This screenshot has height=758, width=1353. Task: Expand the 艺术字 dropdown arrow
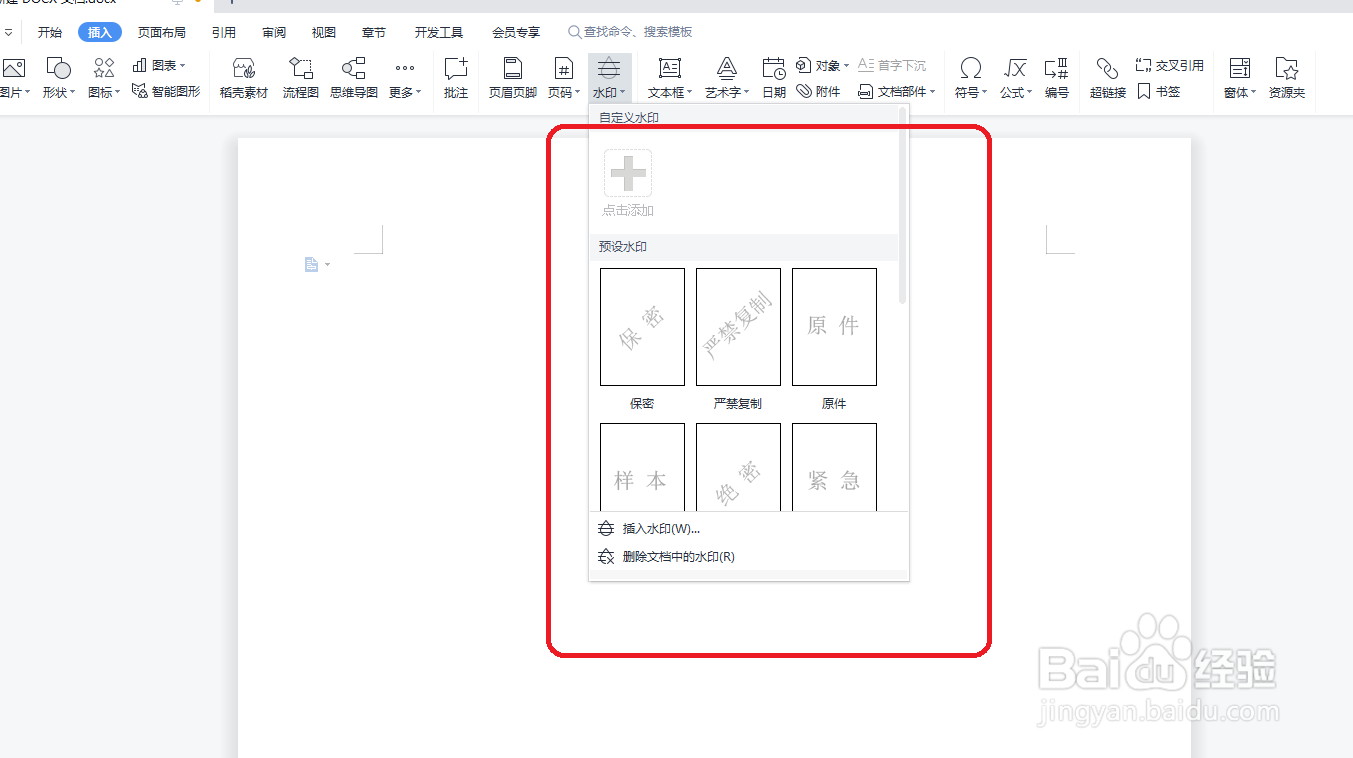tap(746, 93)
